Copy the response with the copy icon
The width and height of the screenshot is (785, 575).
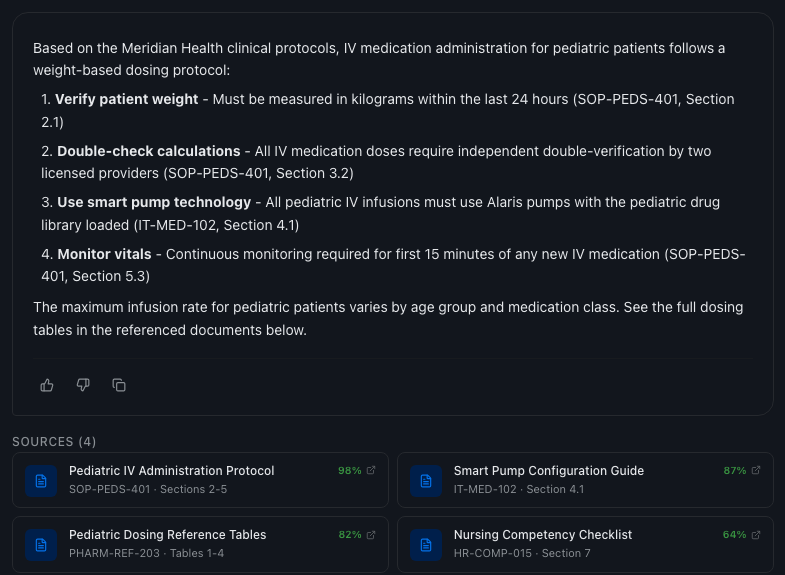119,385
